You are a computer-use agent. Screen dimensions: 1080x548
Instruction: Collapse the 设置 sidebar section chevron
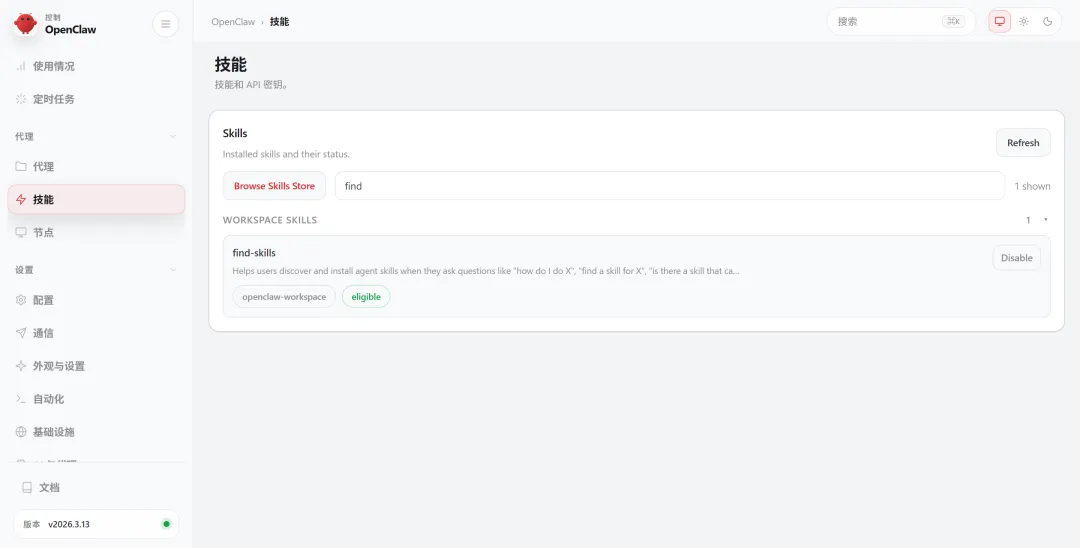click(173, 270)
